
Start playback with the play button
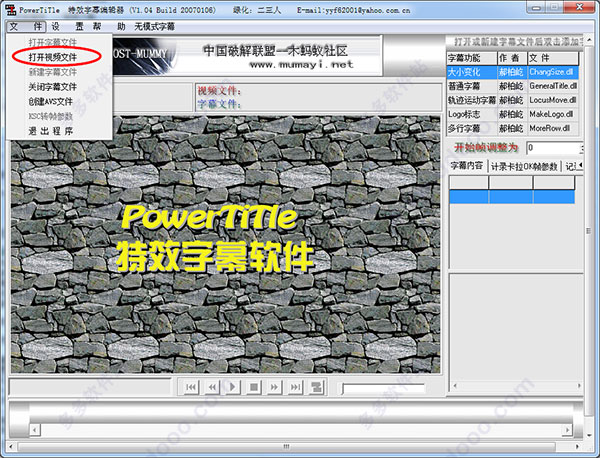tap(232, 387)
